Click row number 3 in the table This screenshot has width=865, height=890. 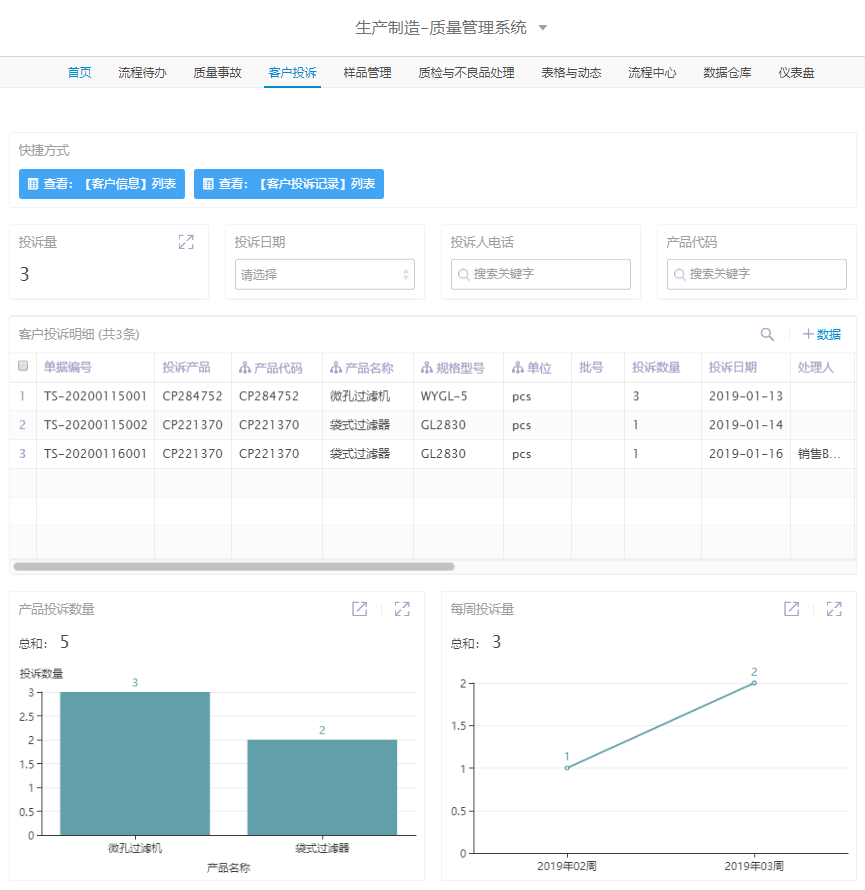[x=22, y=454]
